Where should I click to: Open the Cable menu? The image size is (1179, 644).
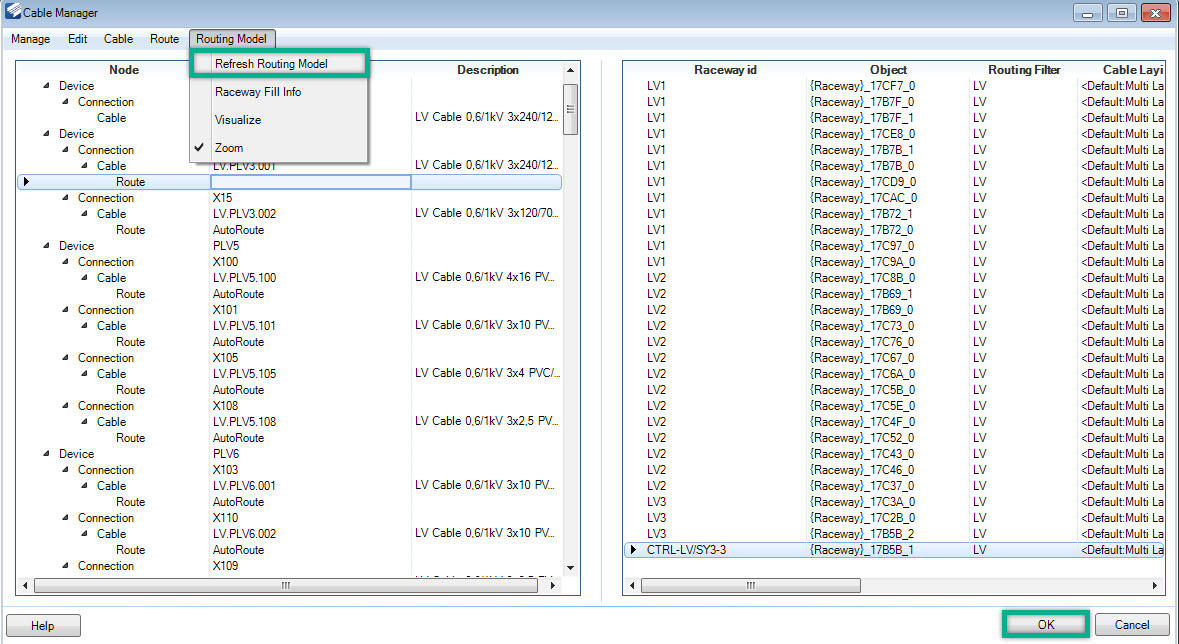(x=118, y=39)
